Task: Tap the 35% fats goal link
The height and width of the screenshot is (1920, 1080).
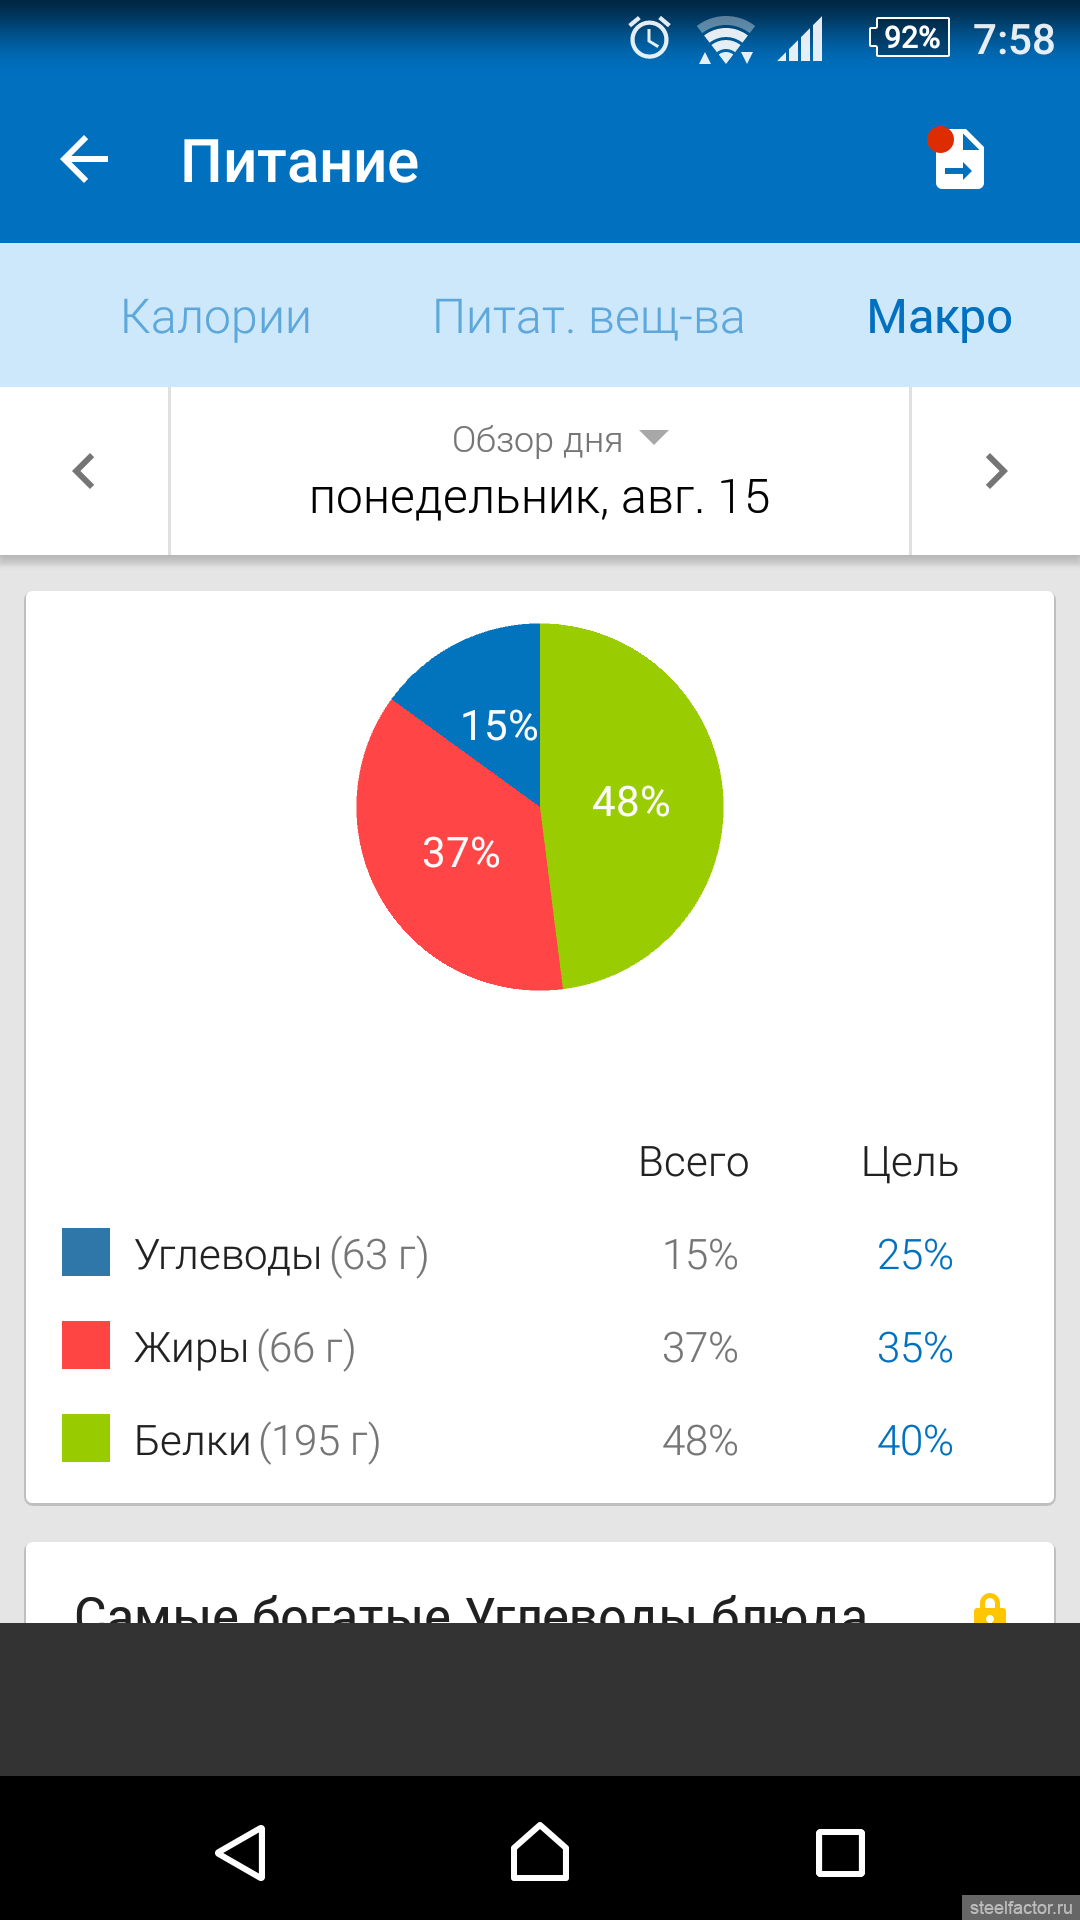Action: [915, 1347]
